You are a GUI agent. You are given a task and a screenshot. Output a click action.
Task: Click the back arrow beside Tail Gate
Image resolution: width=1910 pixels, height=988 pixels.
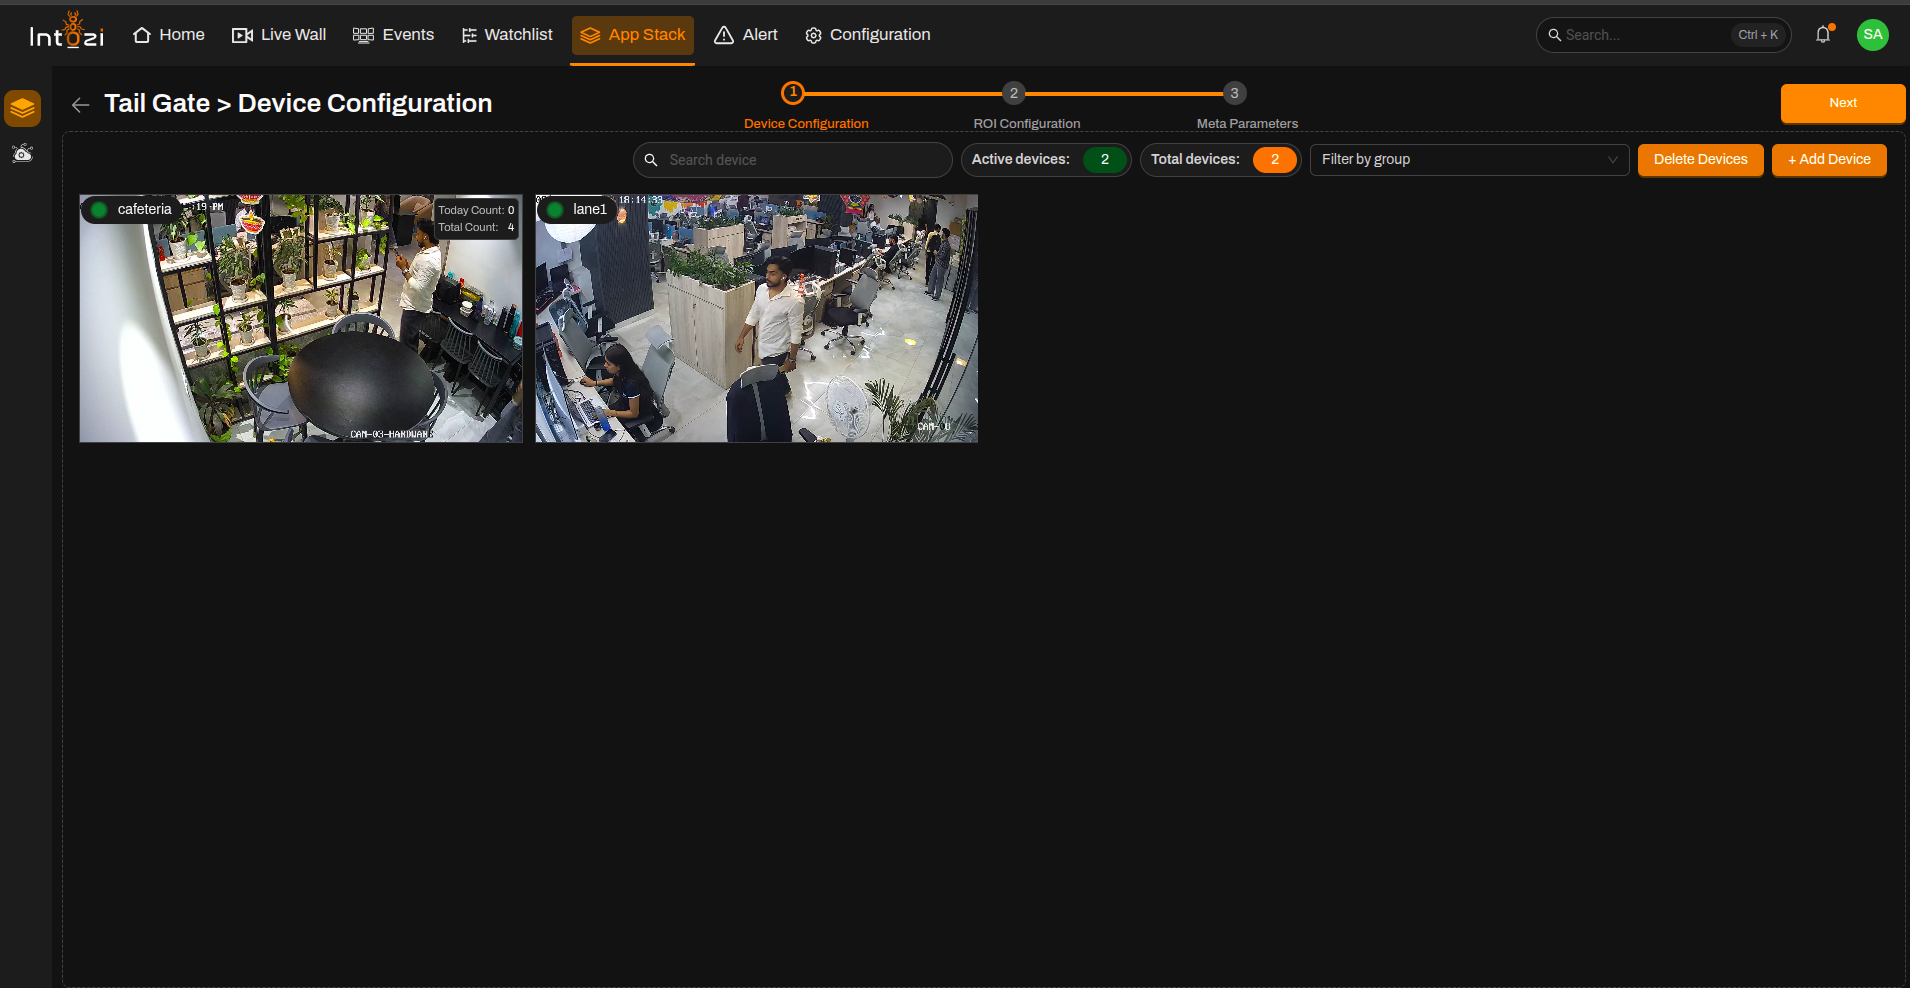pos(81,105)
